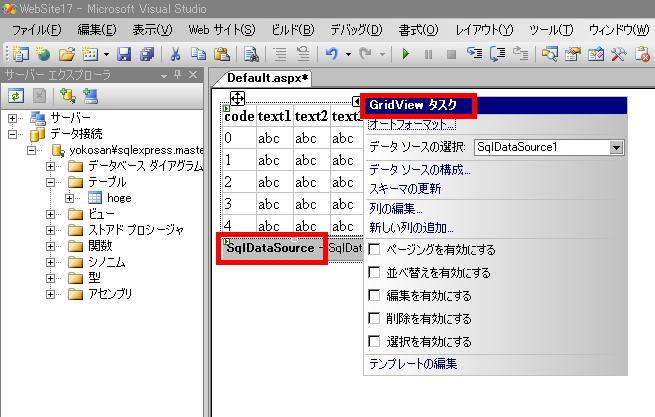Click the Save All toolbar icon
The width and height of the screenshot is (655, 417).
coord(147,54)
